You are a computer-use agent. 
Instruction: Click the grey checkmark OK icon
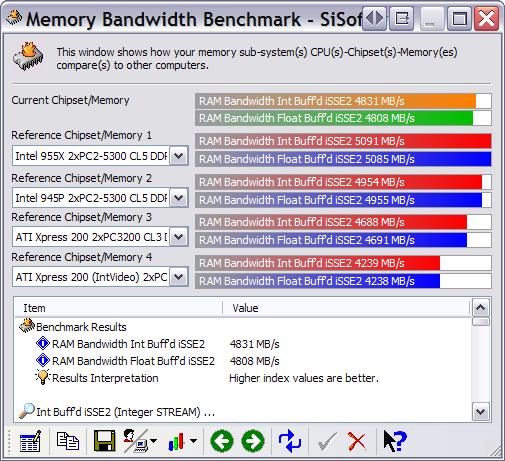click(x=327, y=441)
